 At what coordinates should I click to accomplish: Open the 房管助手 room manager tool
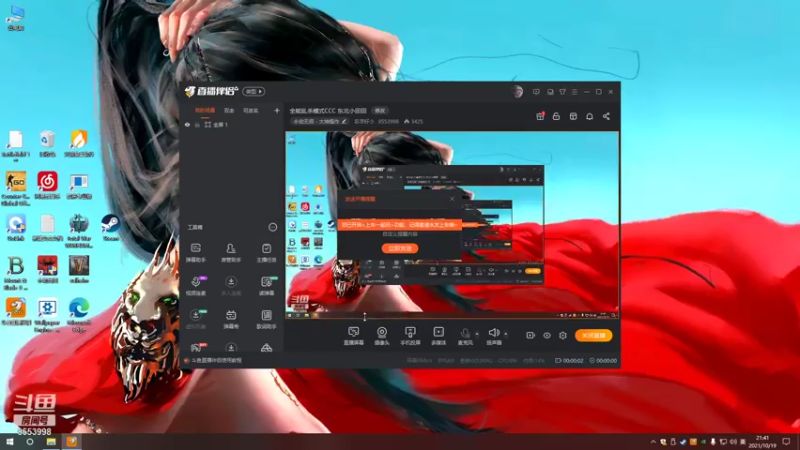point(231,253)
